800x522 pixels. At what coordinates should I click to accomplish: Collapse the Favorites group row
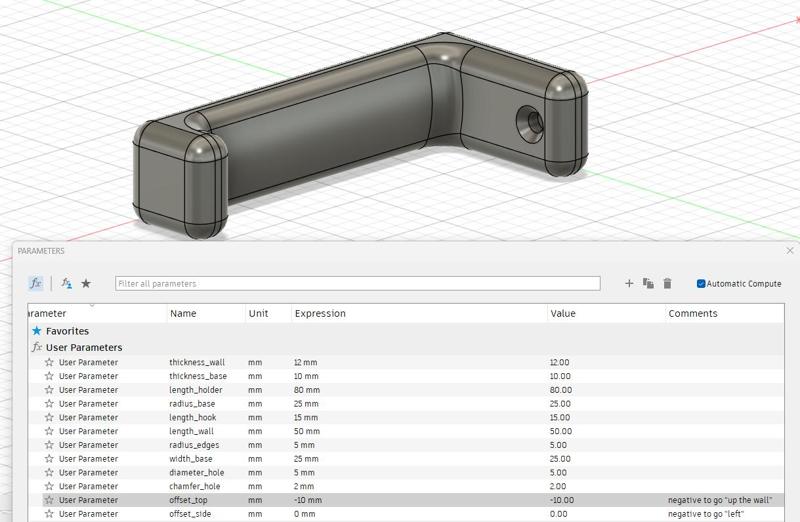tap(406, 331)
